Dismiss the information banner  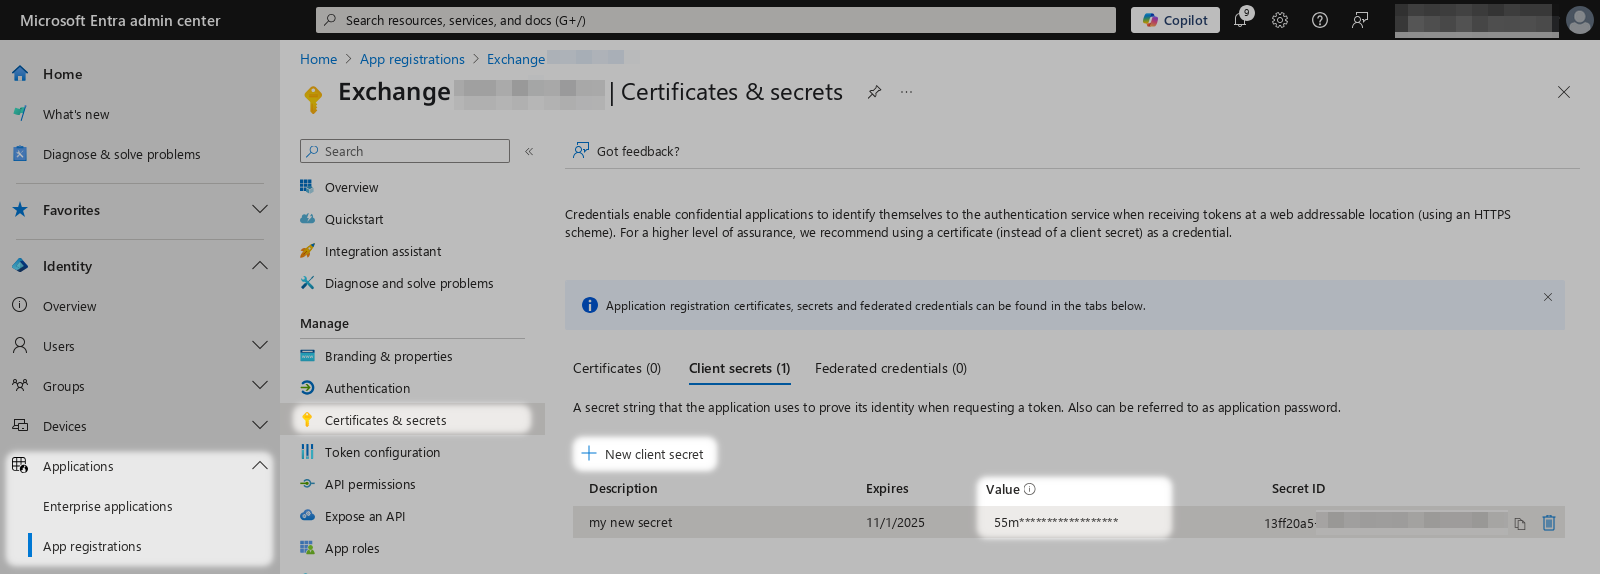click(x=1547, y=297)
